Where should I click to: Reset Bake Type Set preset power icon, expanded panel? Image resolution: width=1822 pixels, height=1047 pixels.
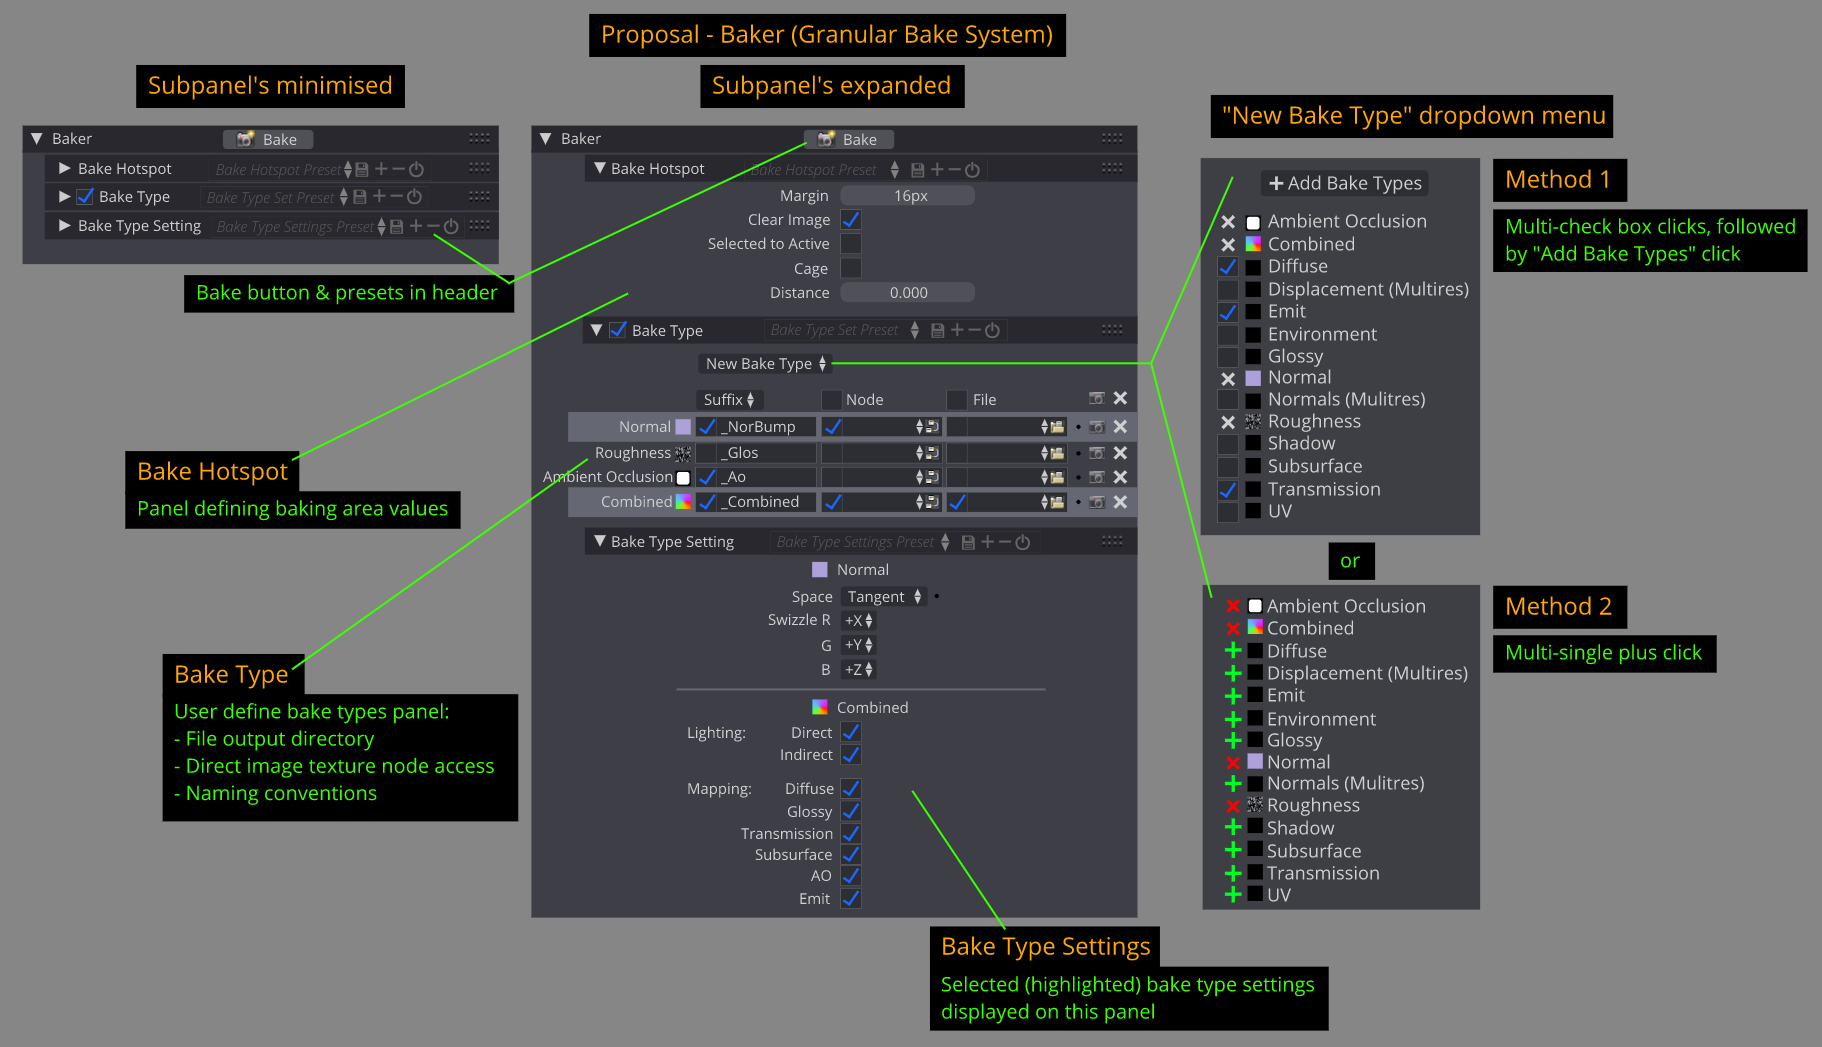(992, 330)
